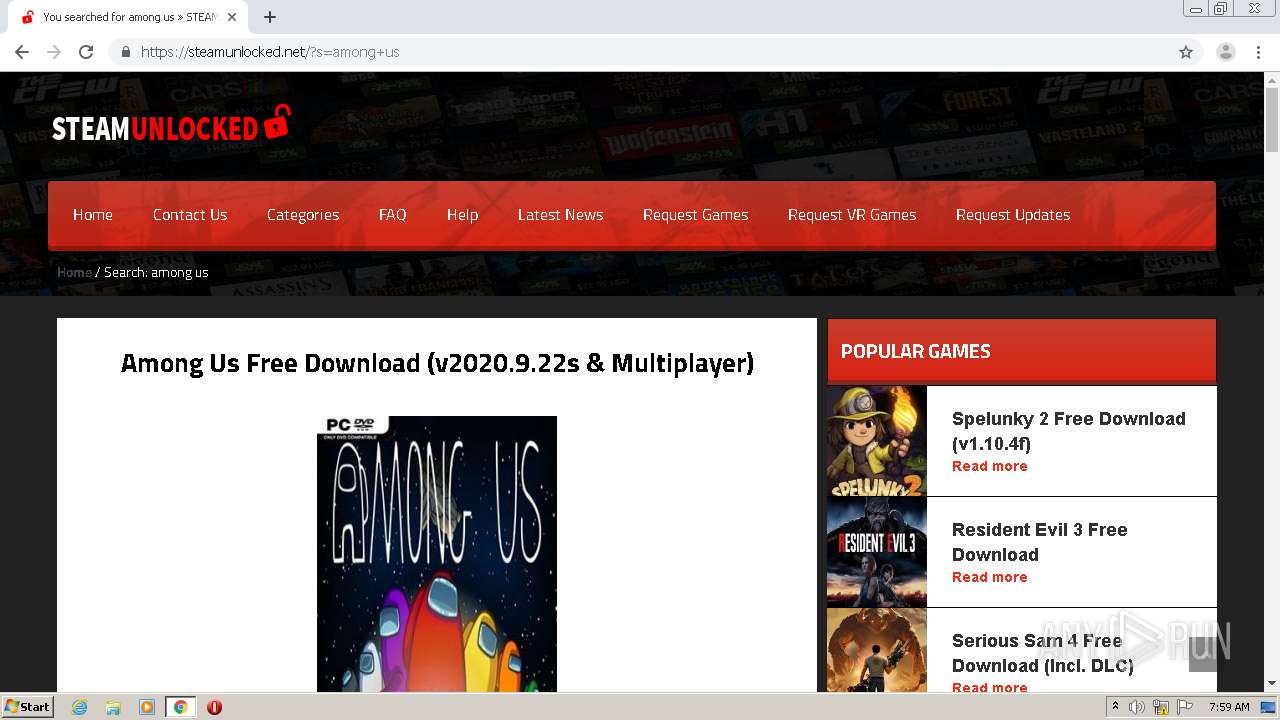Open the FAQ menu item
This screenshot has width=1280, height=720.
[x=392, y=215]
